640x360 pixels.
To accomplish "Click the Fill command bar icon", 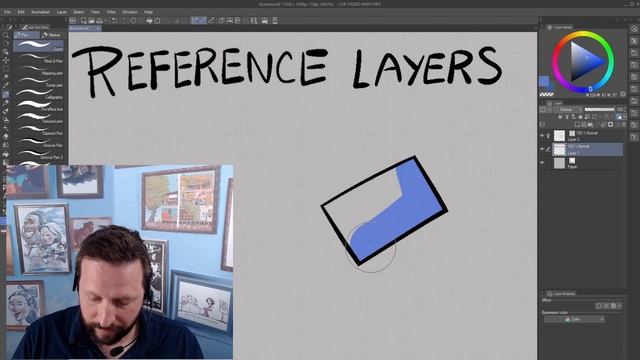I will pos(149,20).
